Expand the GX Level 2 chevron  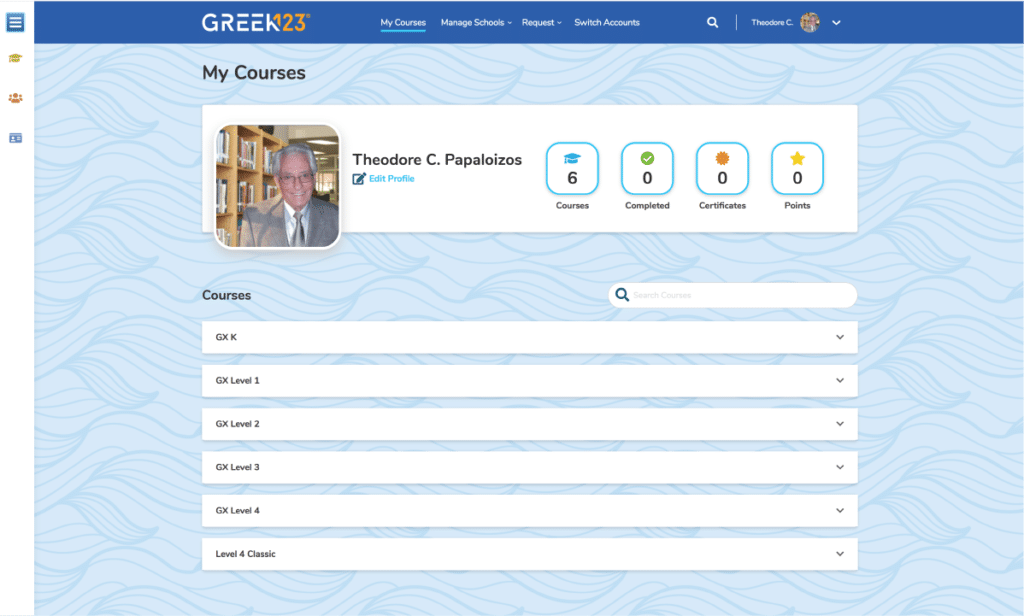pyautogui.click(x=840, y=424)
